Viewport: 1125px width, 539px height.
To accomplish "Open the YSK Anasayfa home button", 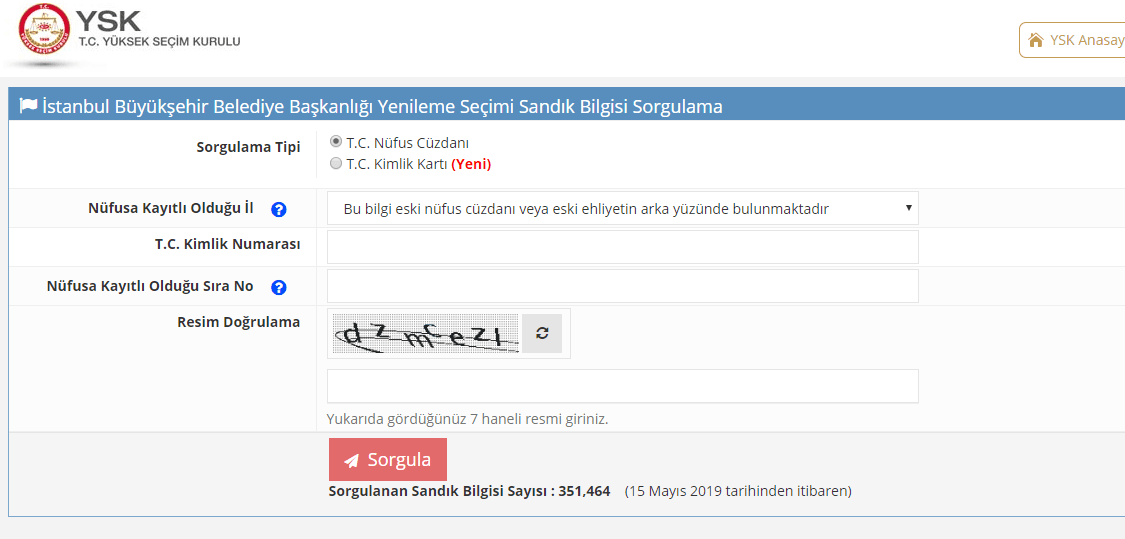I will point(1073,40).
